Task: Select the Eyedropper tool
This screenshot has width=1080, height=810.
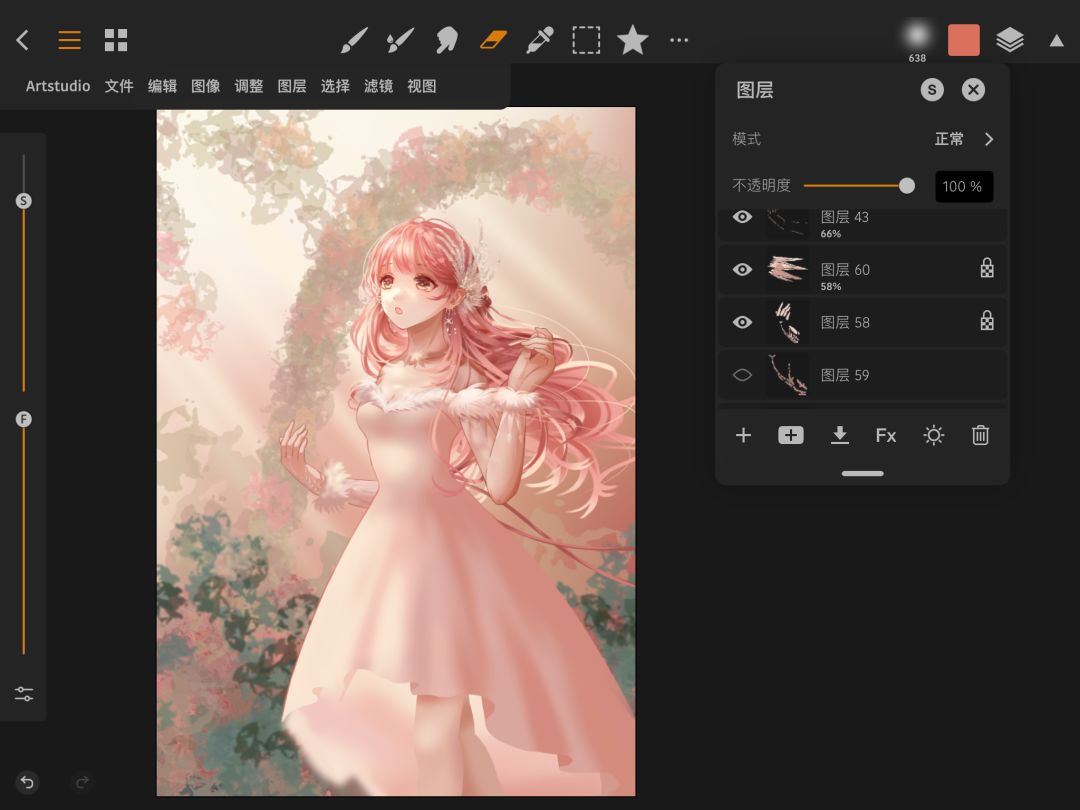Action: pos(540,40)
